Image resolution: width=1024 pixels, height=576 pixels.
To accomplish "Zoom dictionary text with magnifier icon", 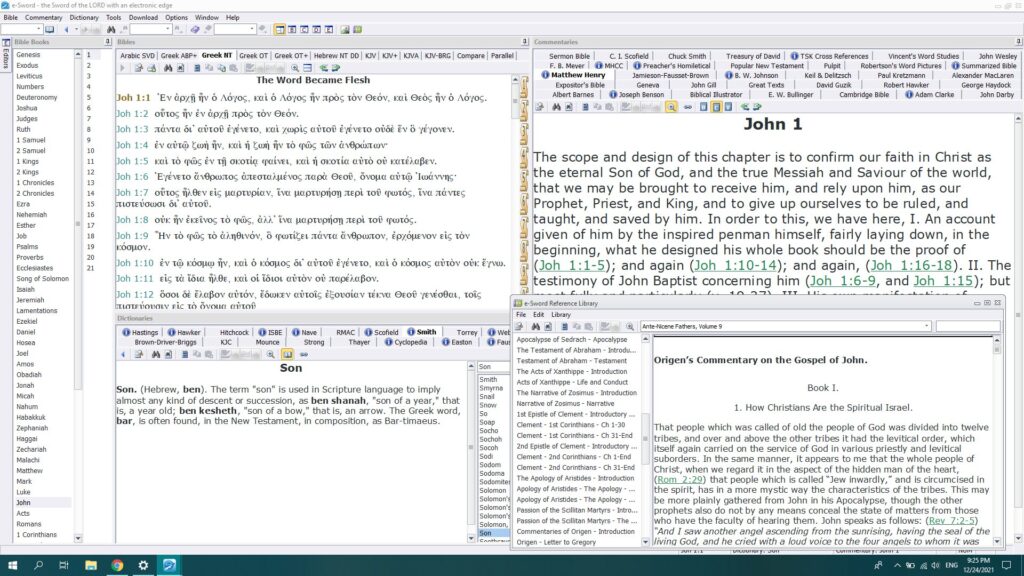I will click(270, 354).
